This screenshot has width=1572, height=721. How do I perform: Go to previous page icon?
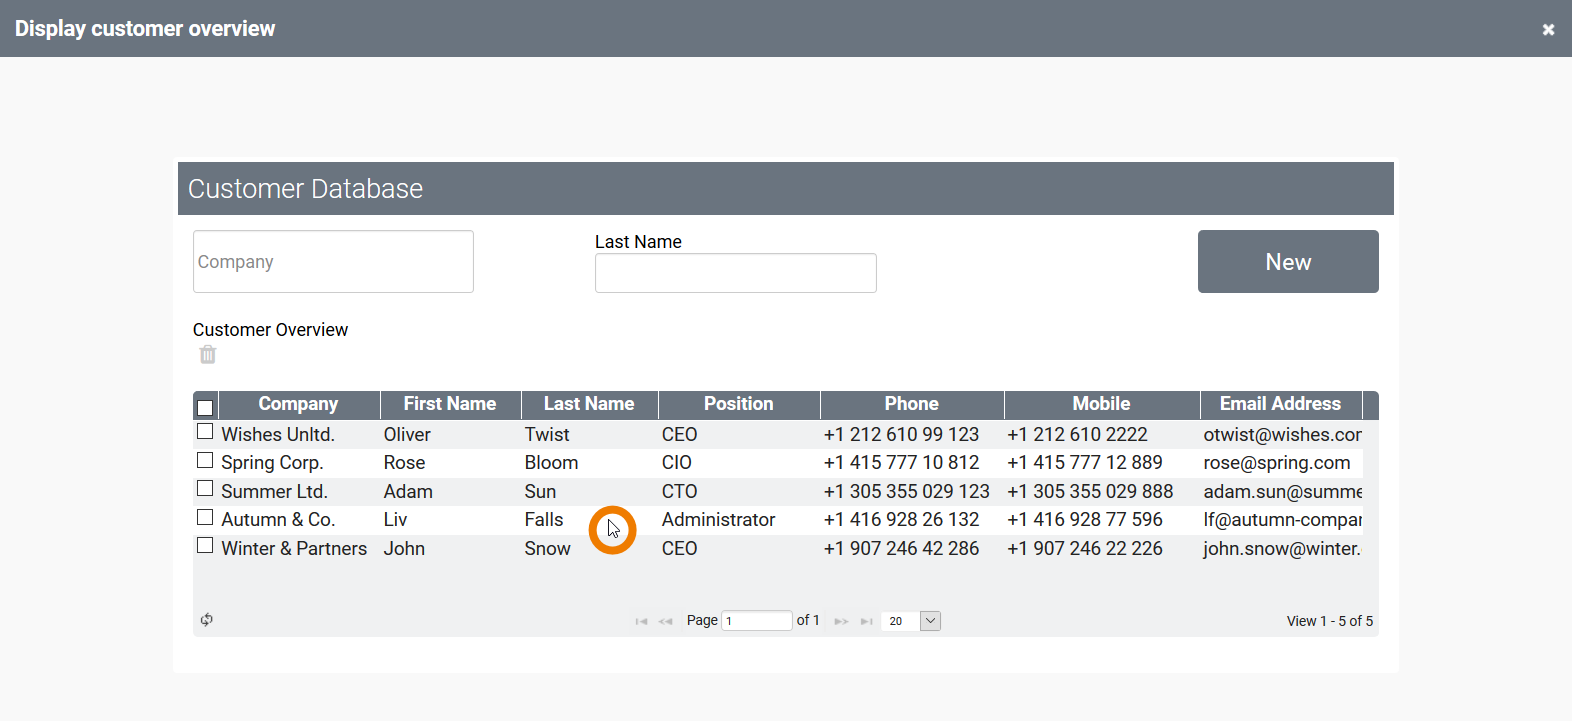pos(665,621)
